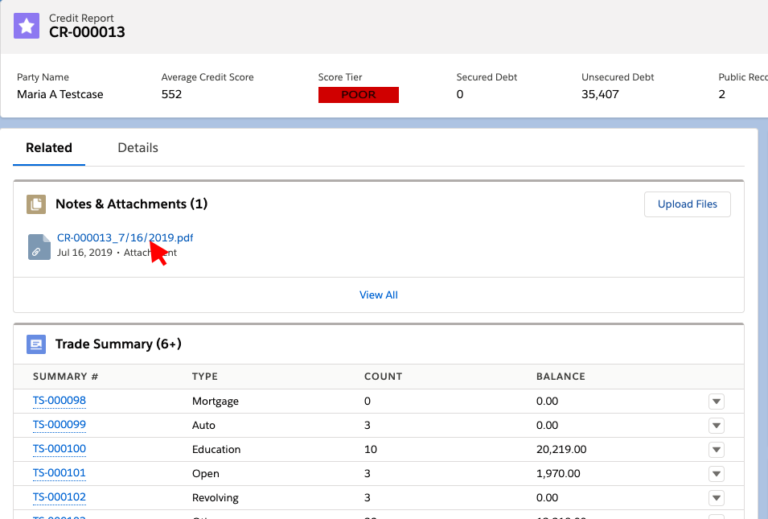The height and width of the screenshot is (519, 768).
Task: Expand row actions for the Mortgage row
Action: 716,401
